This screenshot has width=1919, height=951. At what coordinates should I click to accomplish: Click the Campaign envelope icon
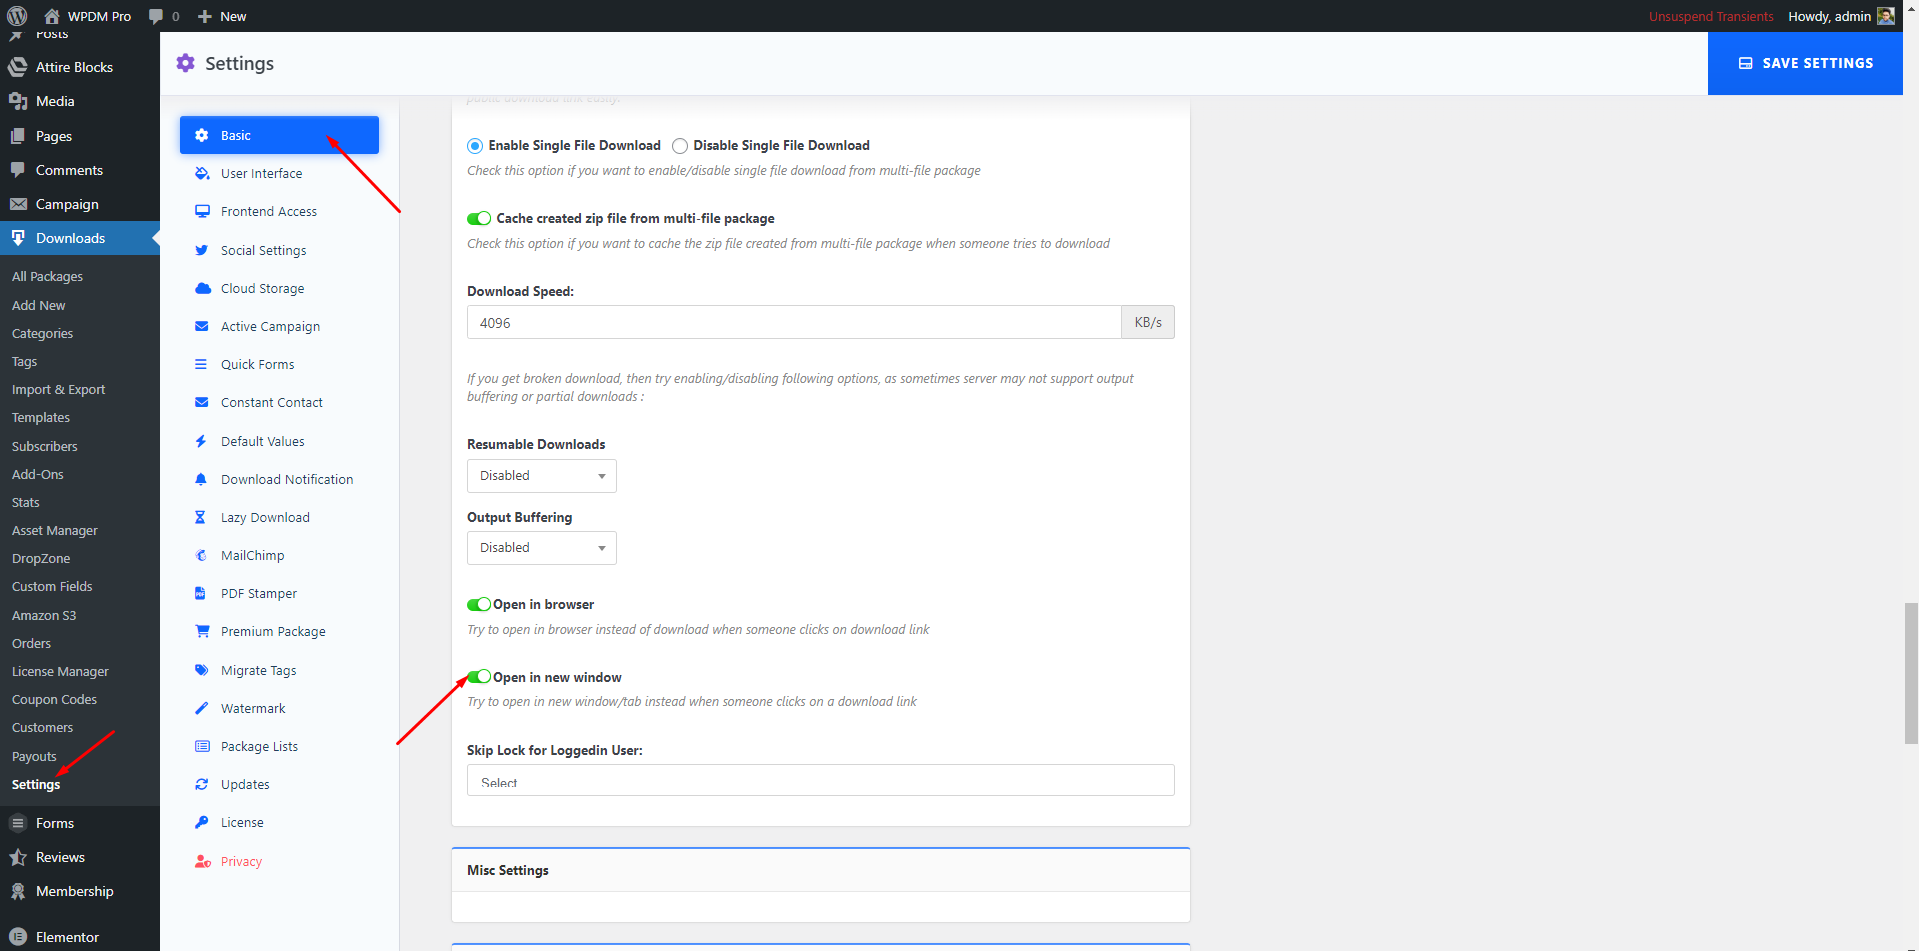tap(18, 204)
